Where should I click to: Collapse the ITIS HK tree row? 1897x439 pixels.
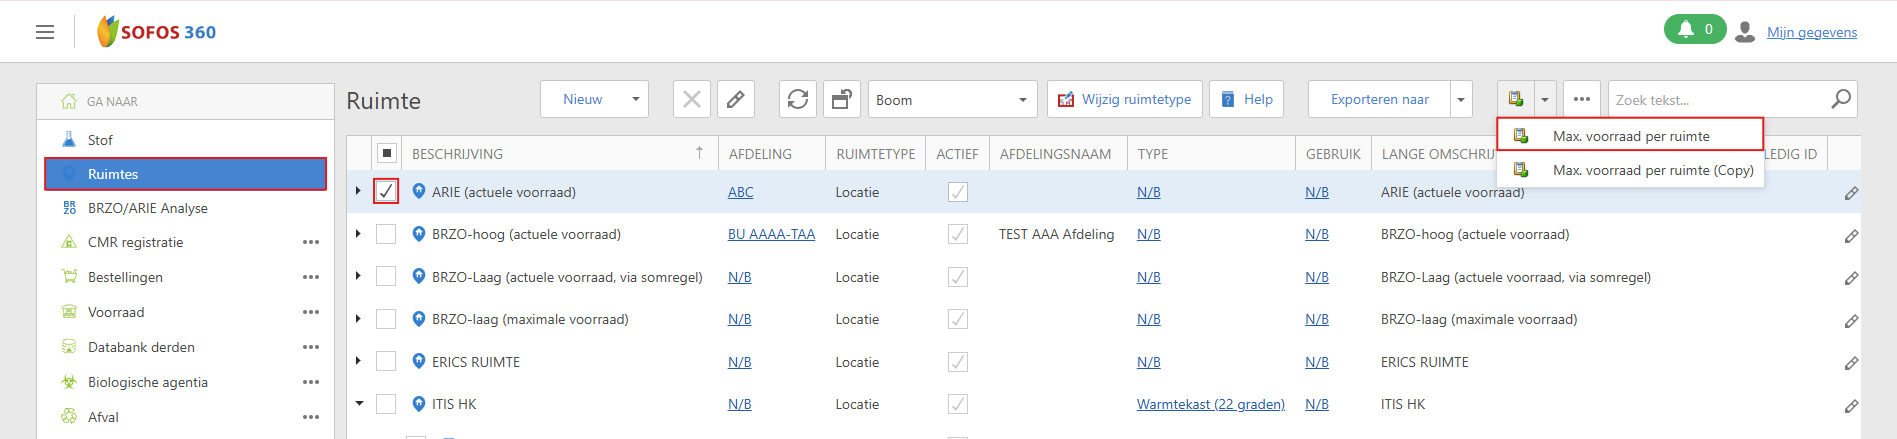pos(359,404)
